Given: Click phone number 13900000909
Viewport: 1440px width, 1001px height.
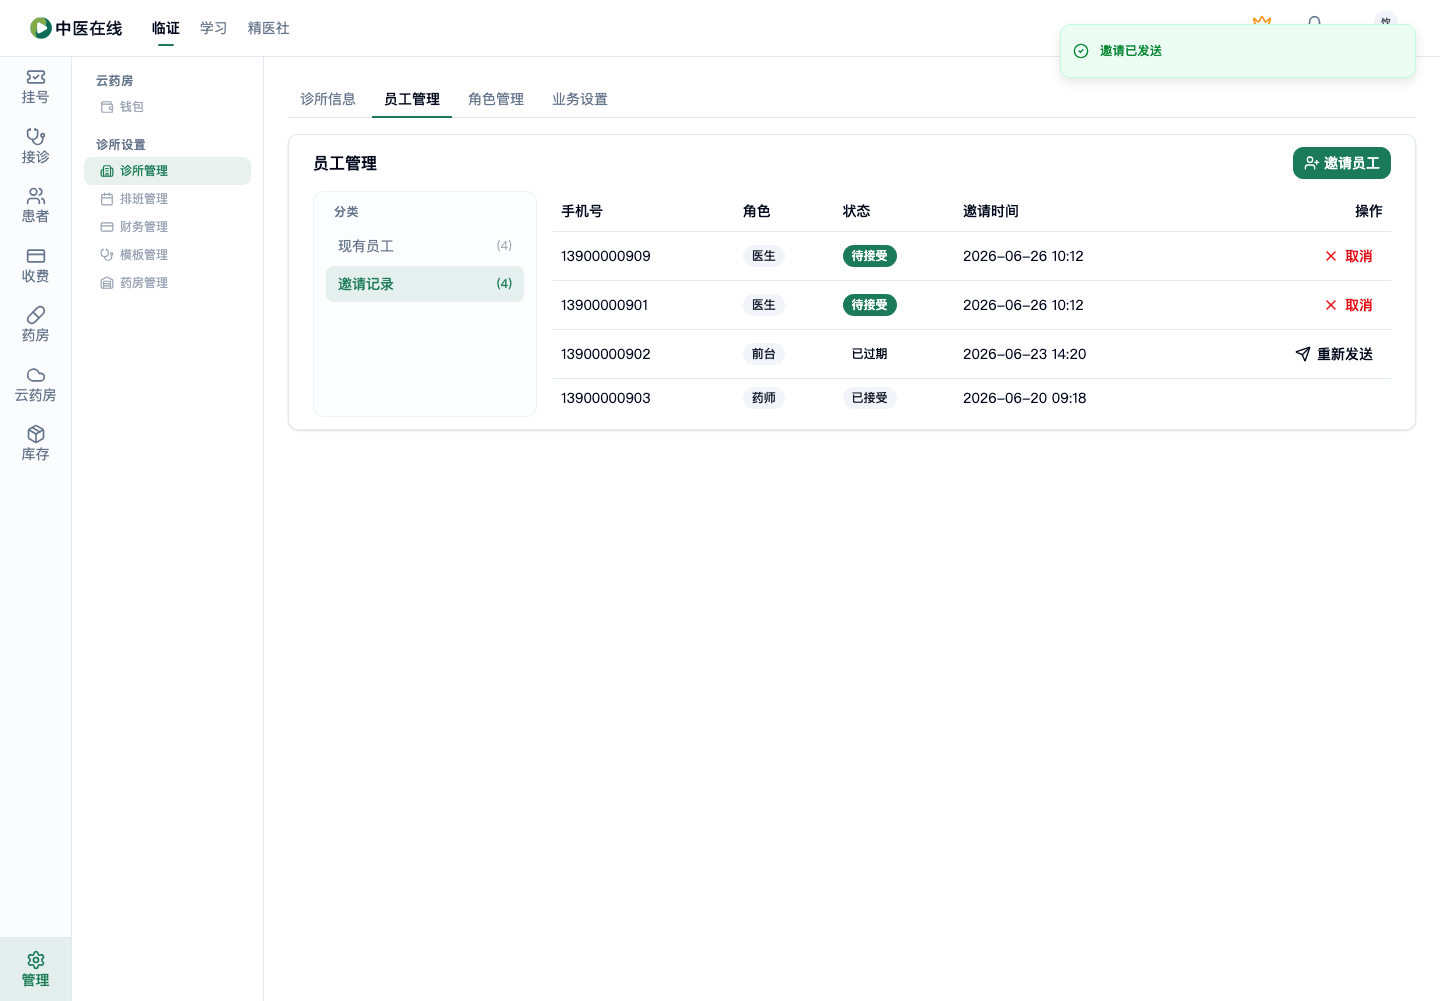Looking at the screenshot, I should click(x=606, y=256).
